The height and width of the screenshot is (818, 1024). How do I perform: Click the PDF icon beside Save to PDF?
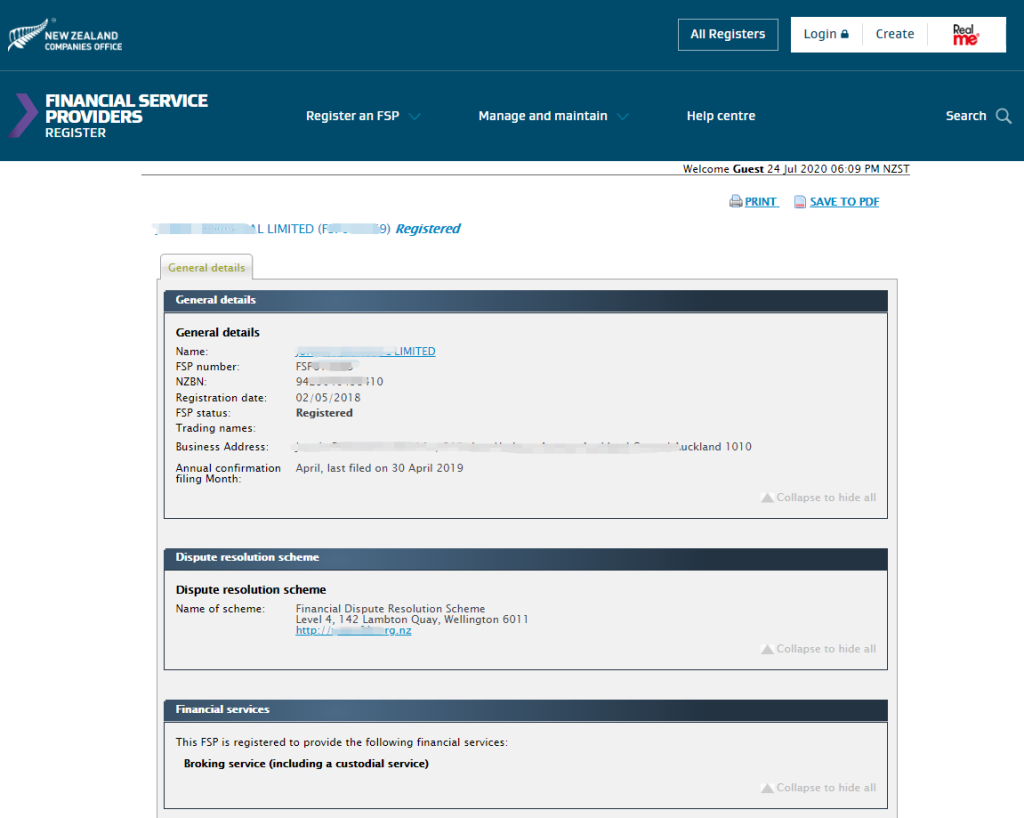(x=800, y=202)
